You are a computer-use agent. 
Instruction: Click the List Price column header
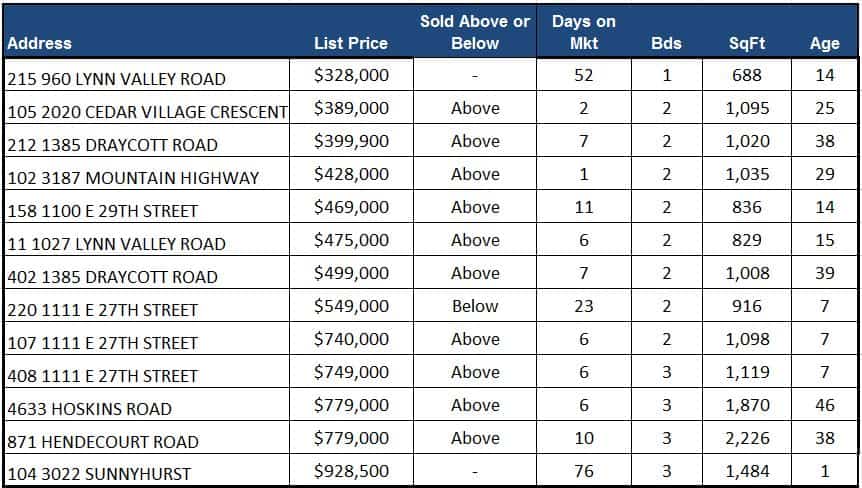(x=350, y=43)
